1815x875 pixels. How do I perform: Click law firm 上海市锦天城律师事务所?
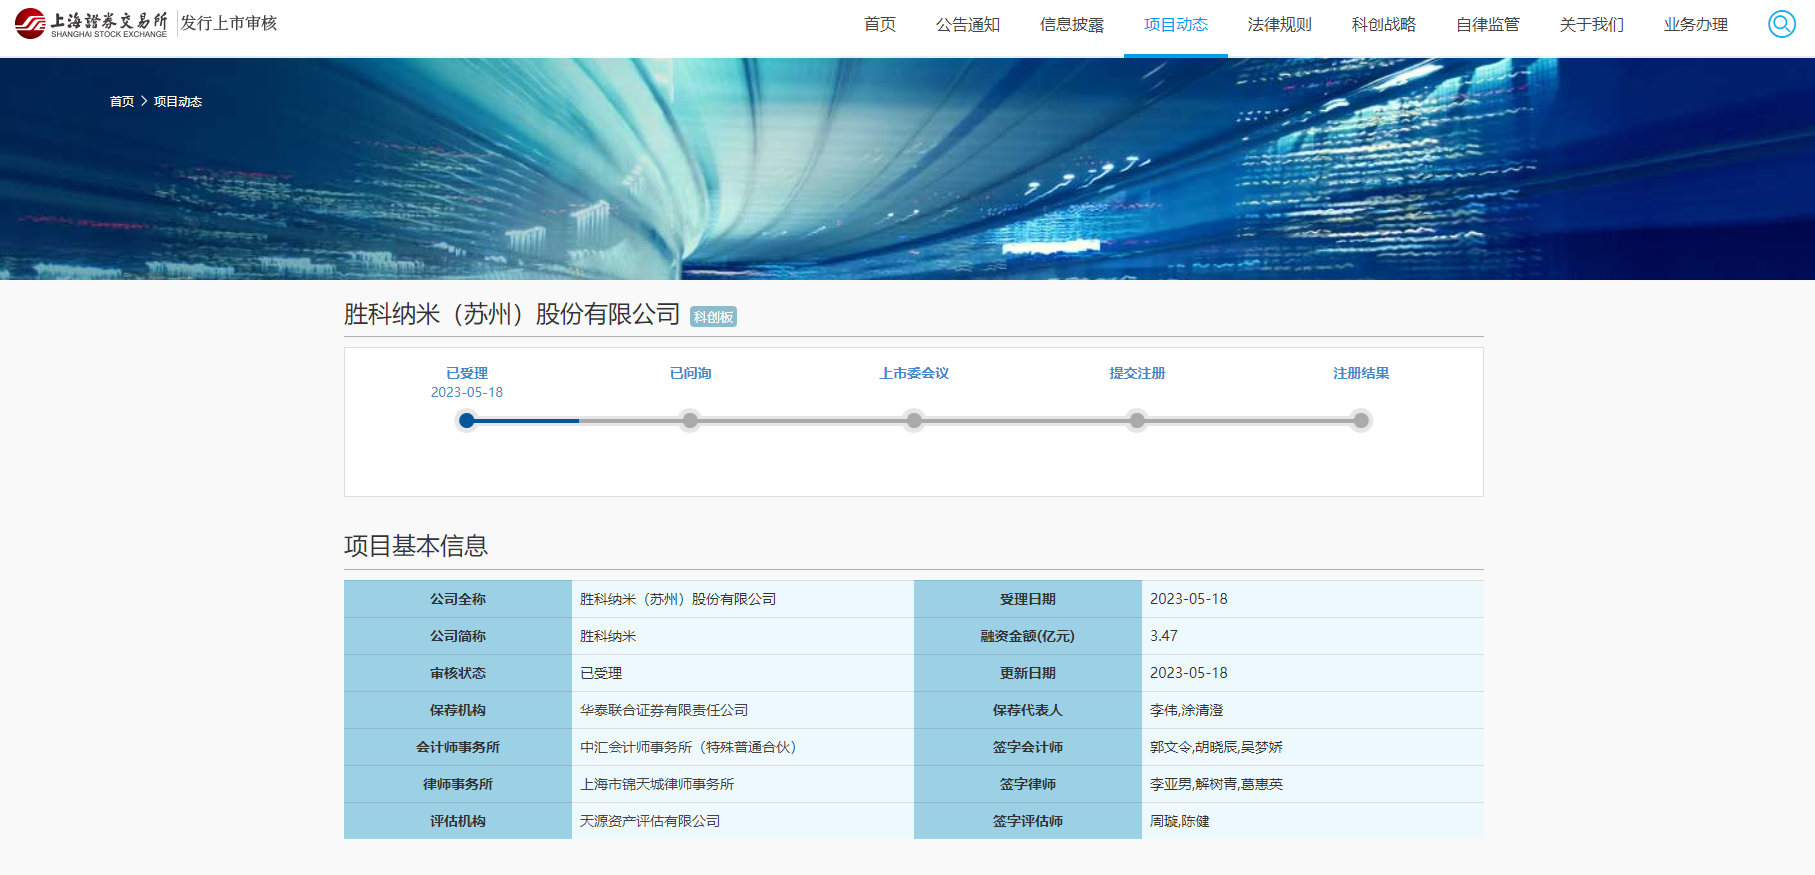point(657,784)
